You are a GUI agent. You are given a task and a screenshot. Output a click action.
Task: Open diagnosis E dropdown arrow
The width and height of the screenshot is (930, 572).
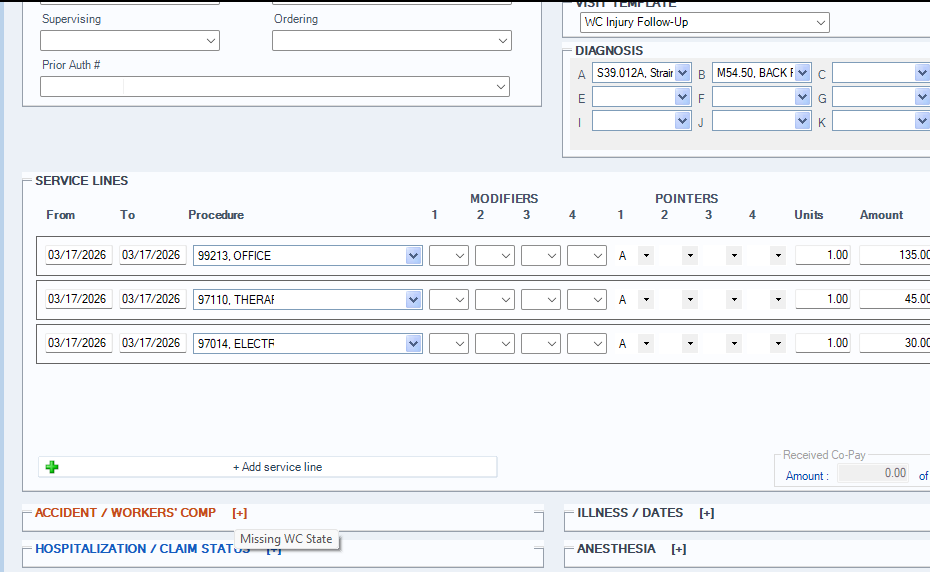click(x=683, y=97)
